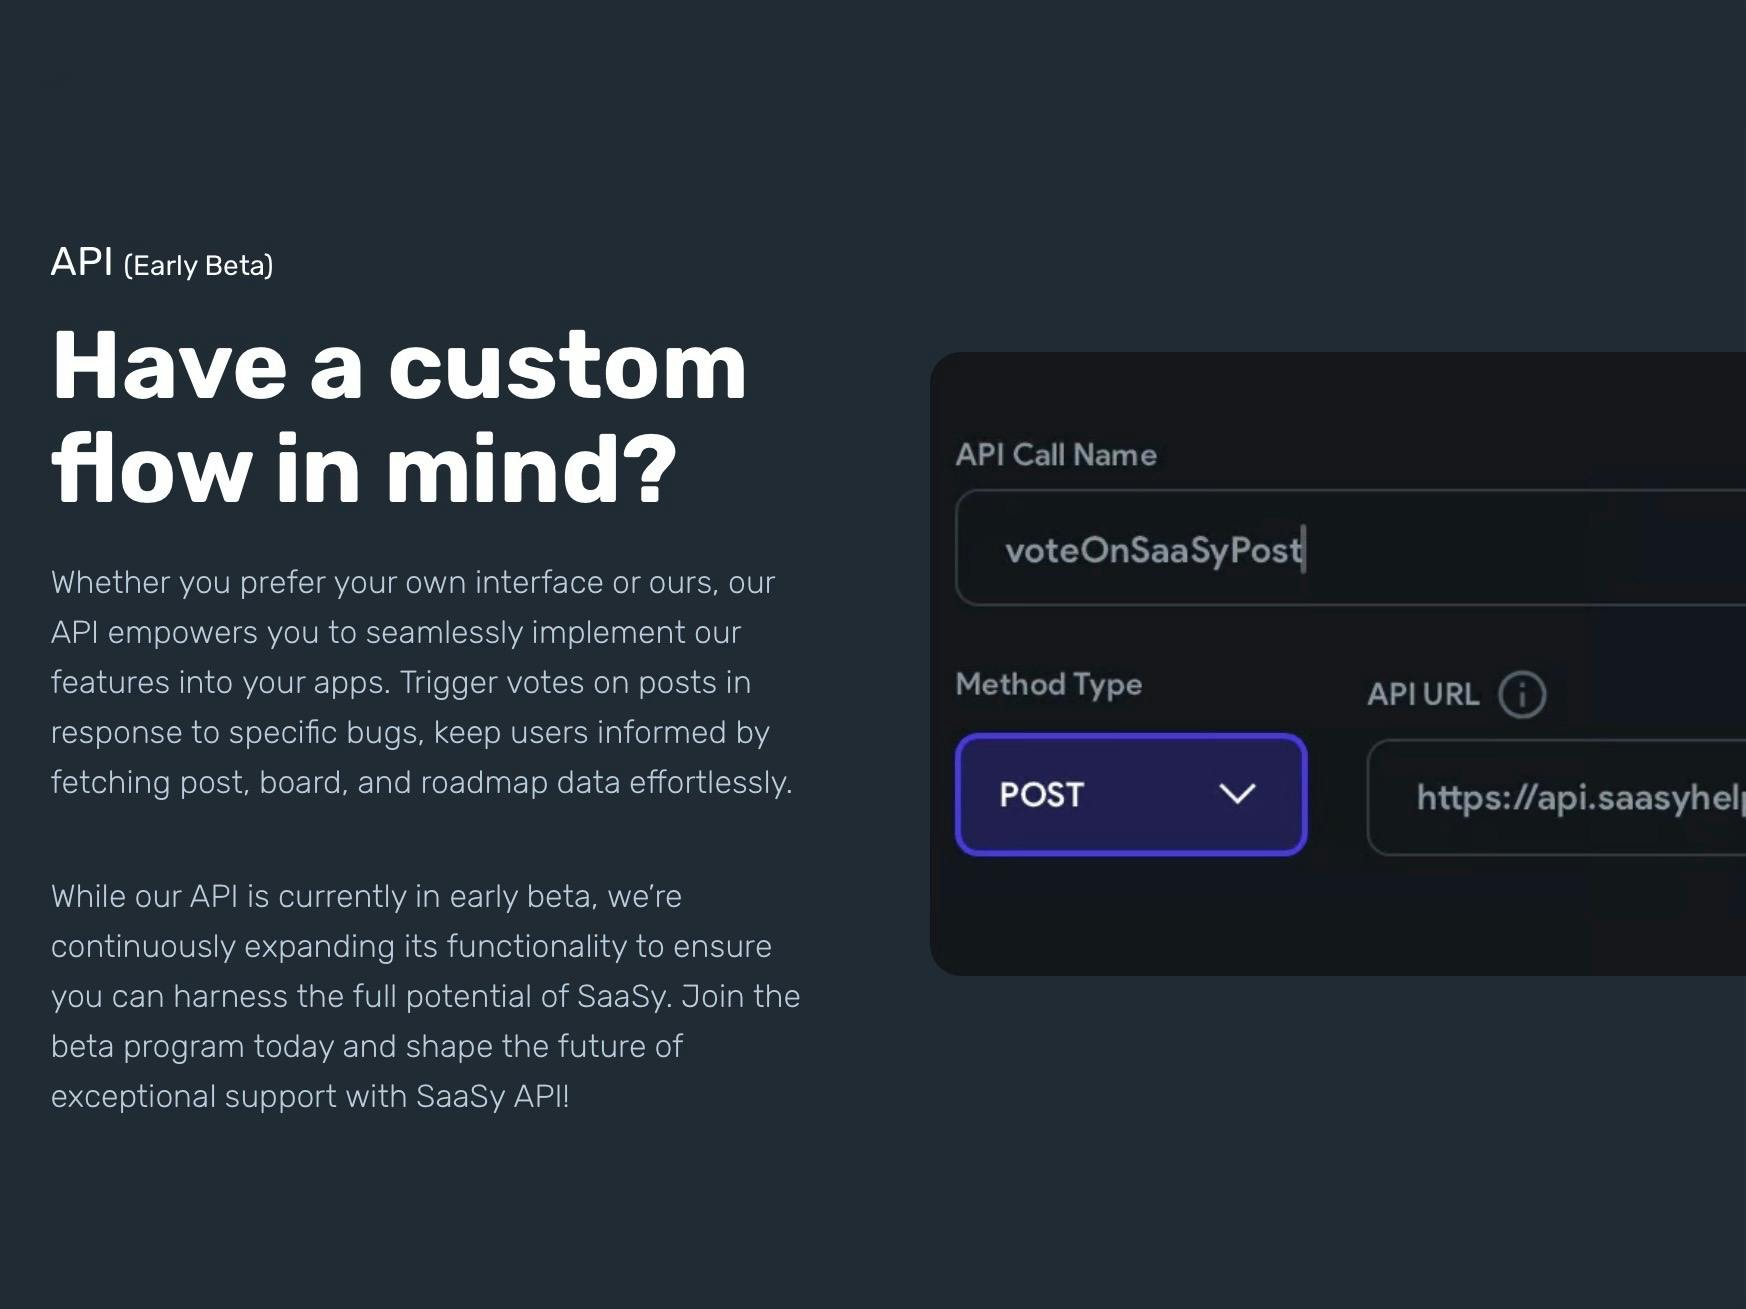Image resolution: width=1746 pixels, height=1309 pixels.
Task: Click the "API URL" label text
Action: 1423,694
